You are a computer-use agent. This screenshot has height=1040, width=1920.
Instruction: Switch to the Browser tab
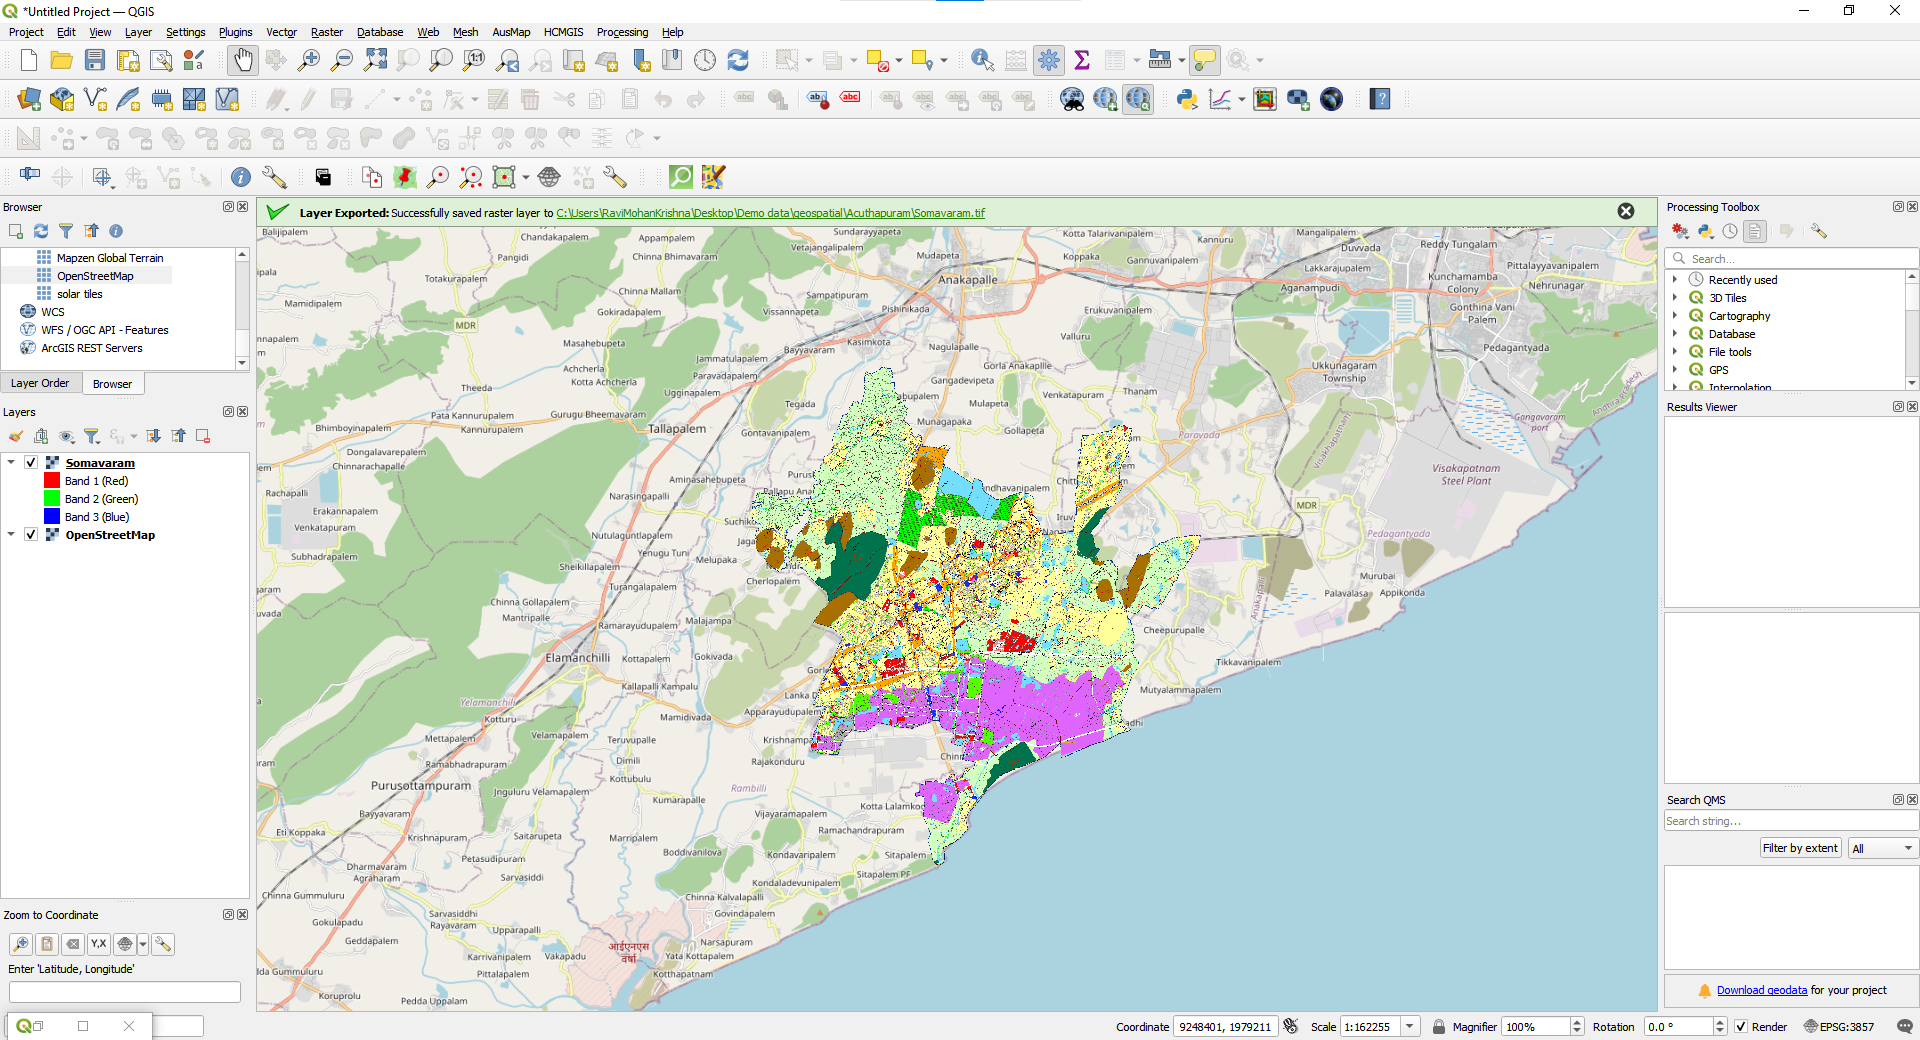[x=112, y=384]
